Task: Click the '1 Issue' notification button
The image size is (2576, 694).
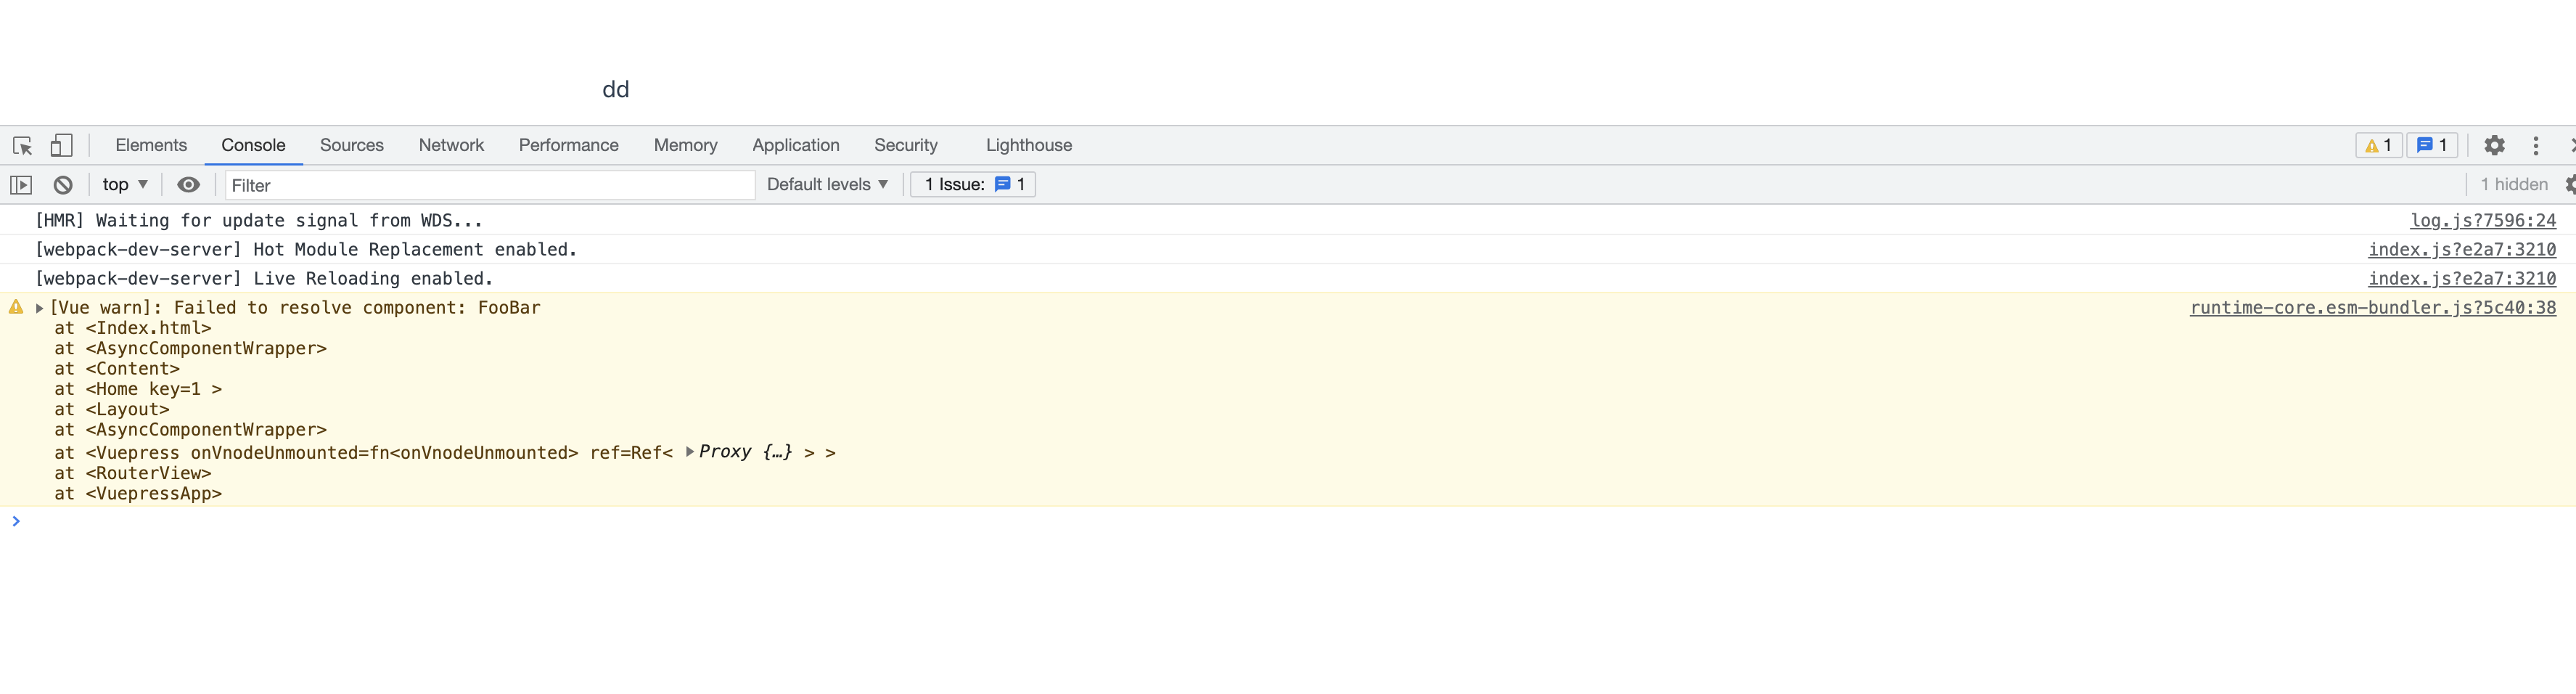Action: (972, 184)
